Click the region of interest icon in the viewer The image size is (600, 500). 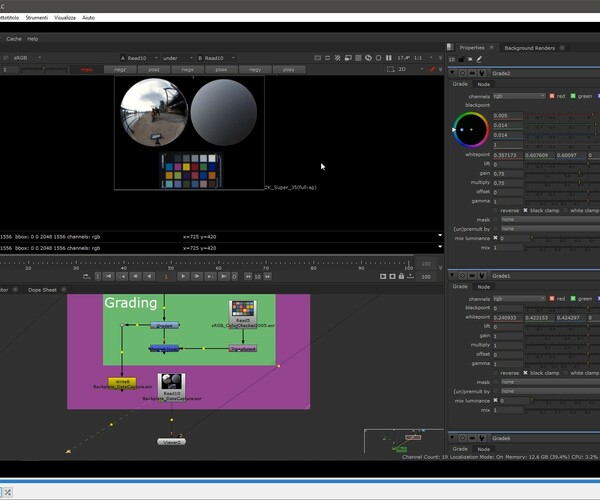[x=391, y=69]
